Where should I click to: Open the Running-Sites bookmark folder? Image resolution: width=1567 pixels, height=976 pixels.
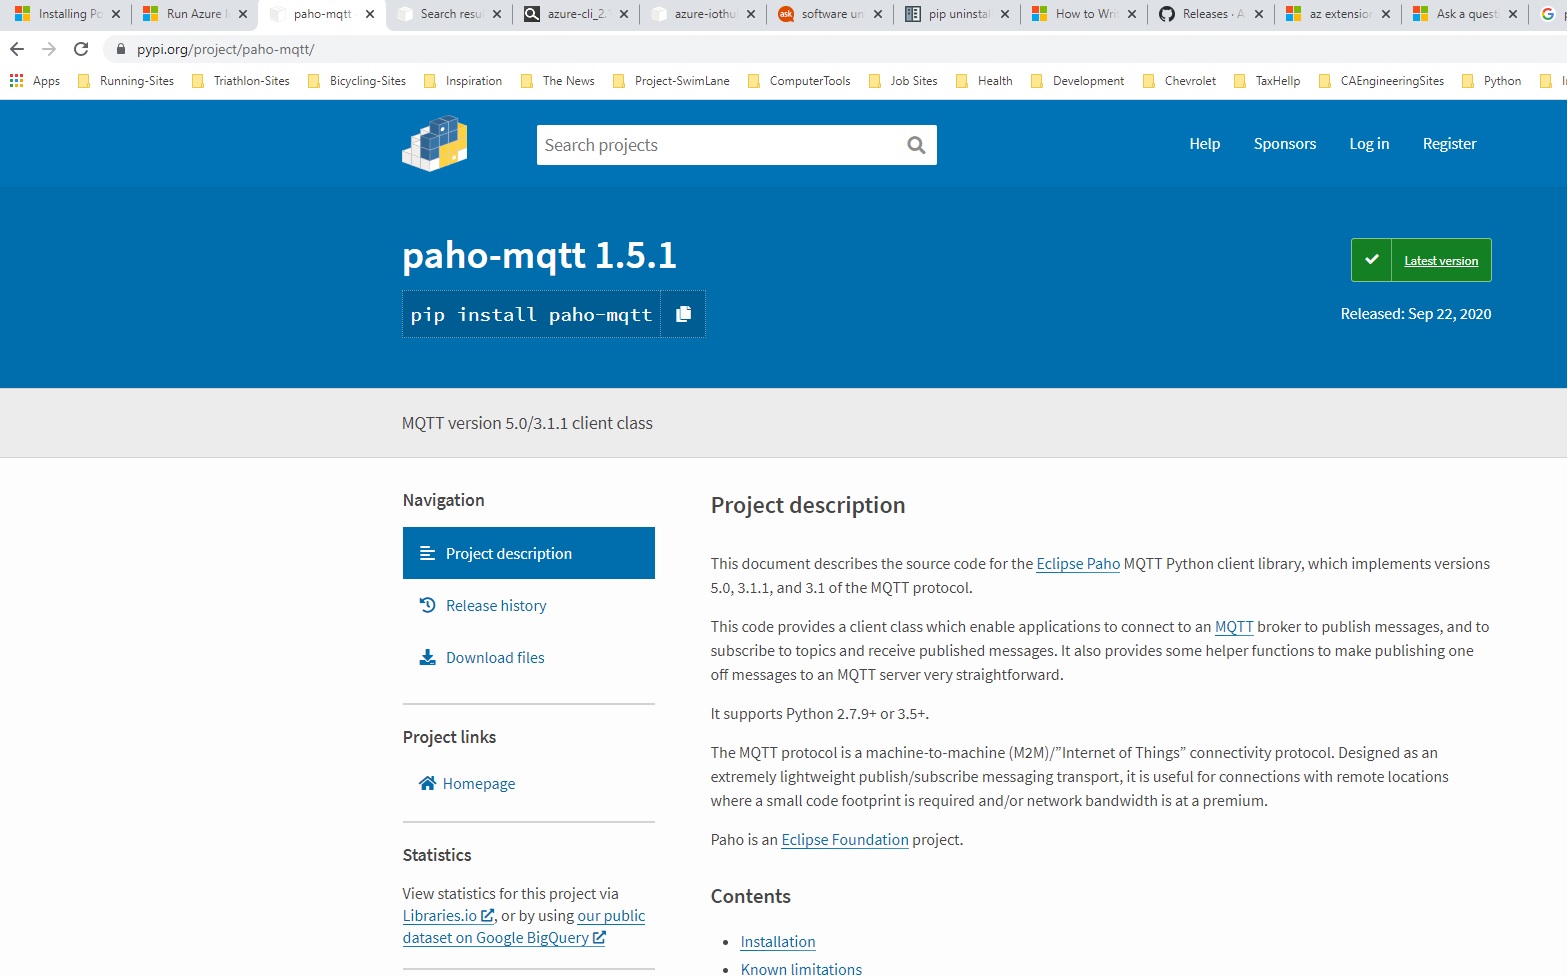126,81
